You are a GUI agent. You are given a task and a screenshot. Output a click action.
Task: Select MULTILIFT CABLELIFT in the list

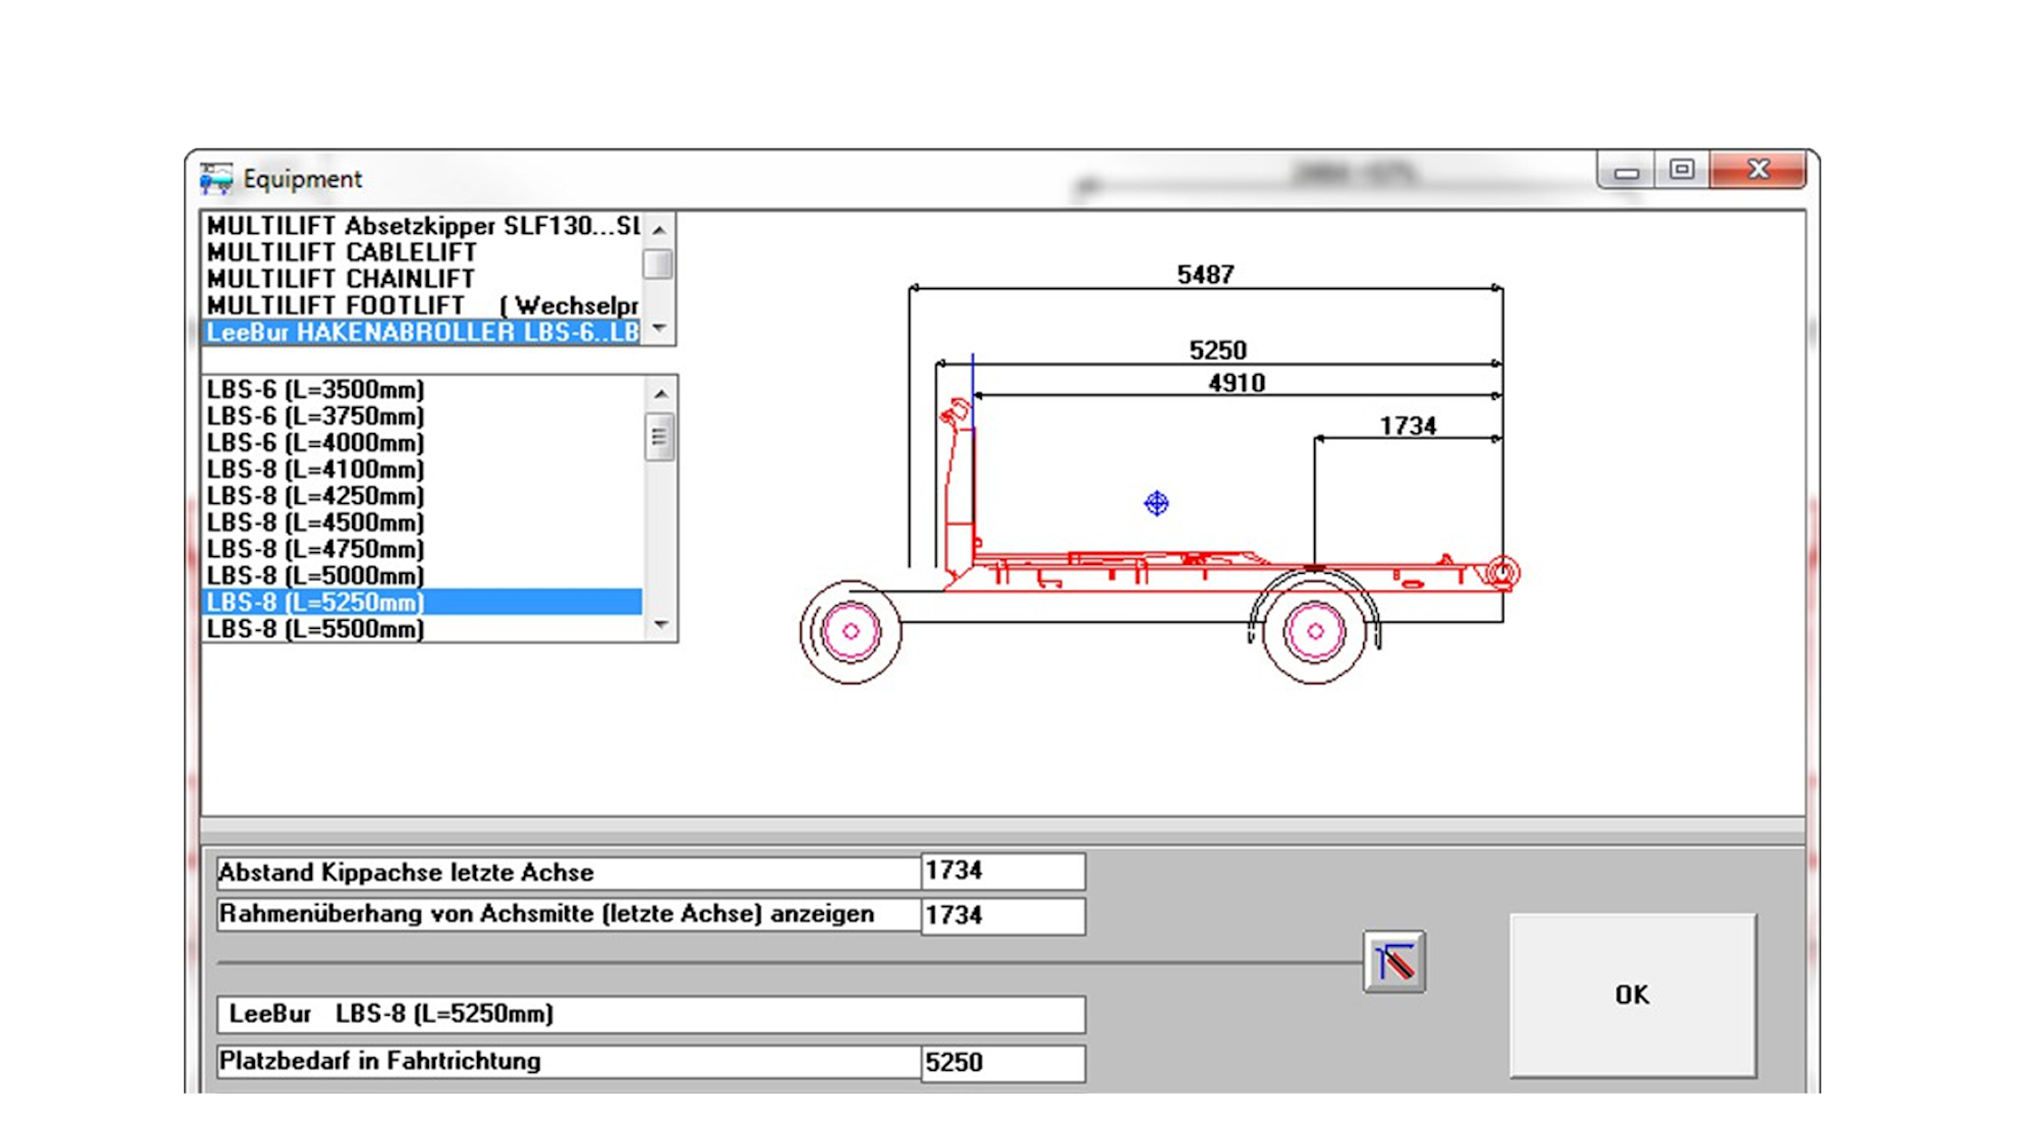(342, 252)
